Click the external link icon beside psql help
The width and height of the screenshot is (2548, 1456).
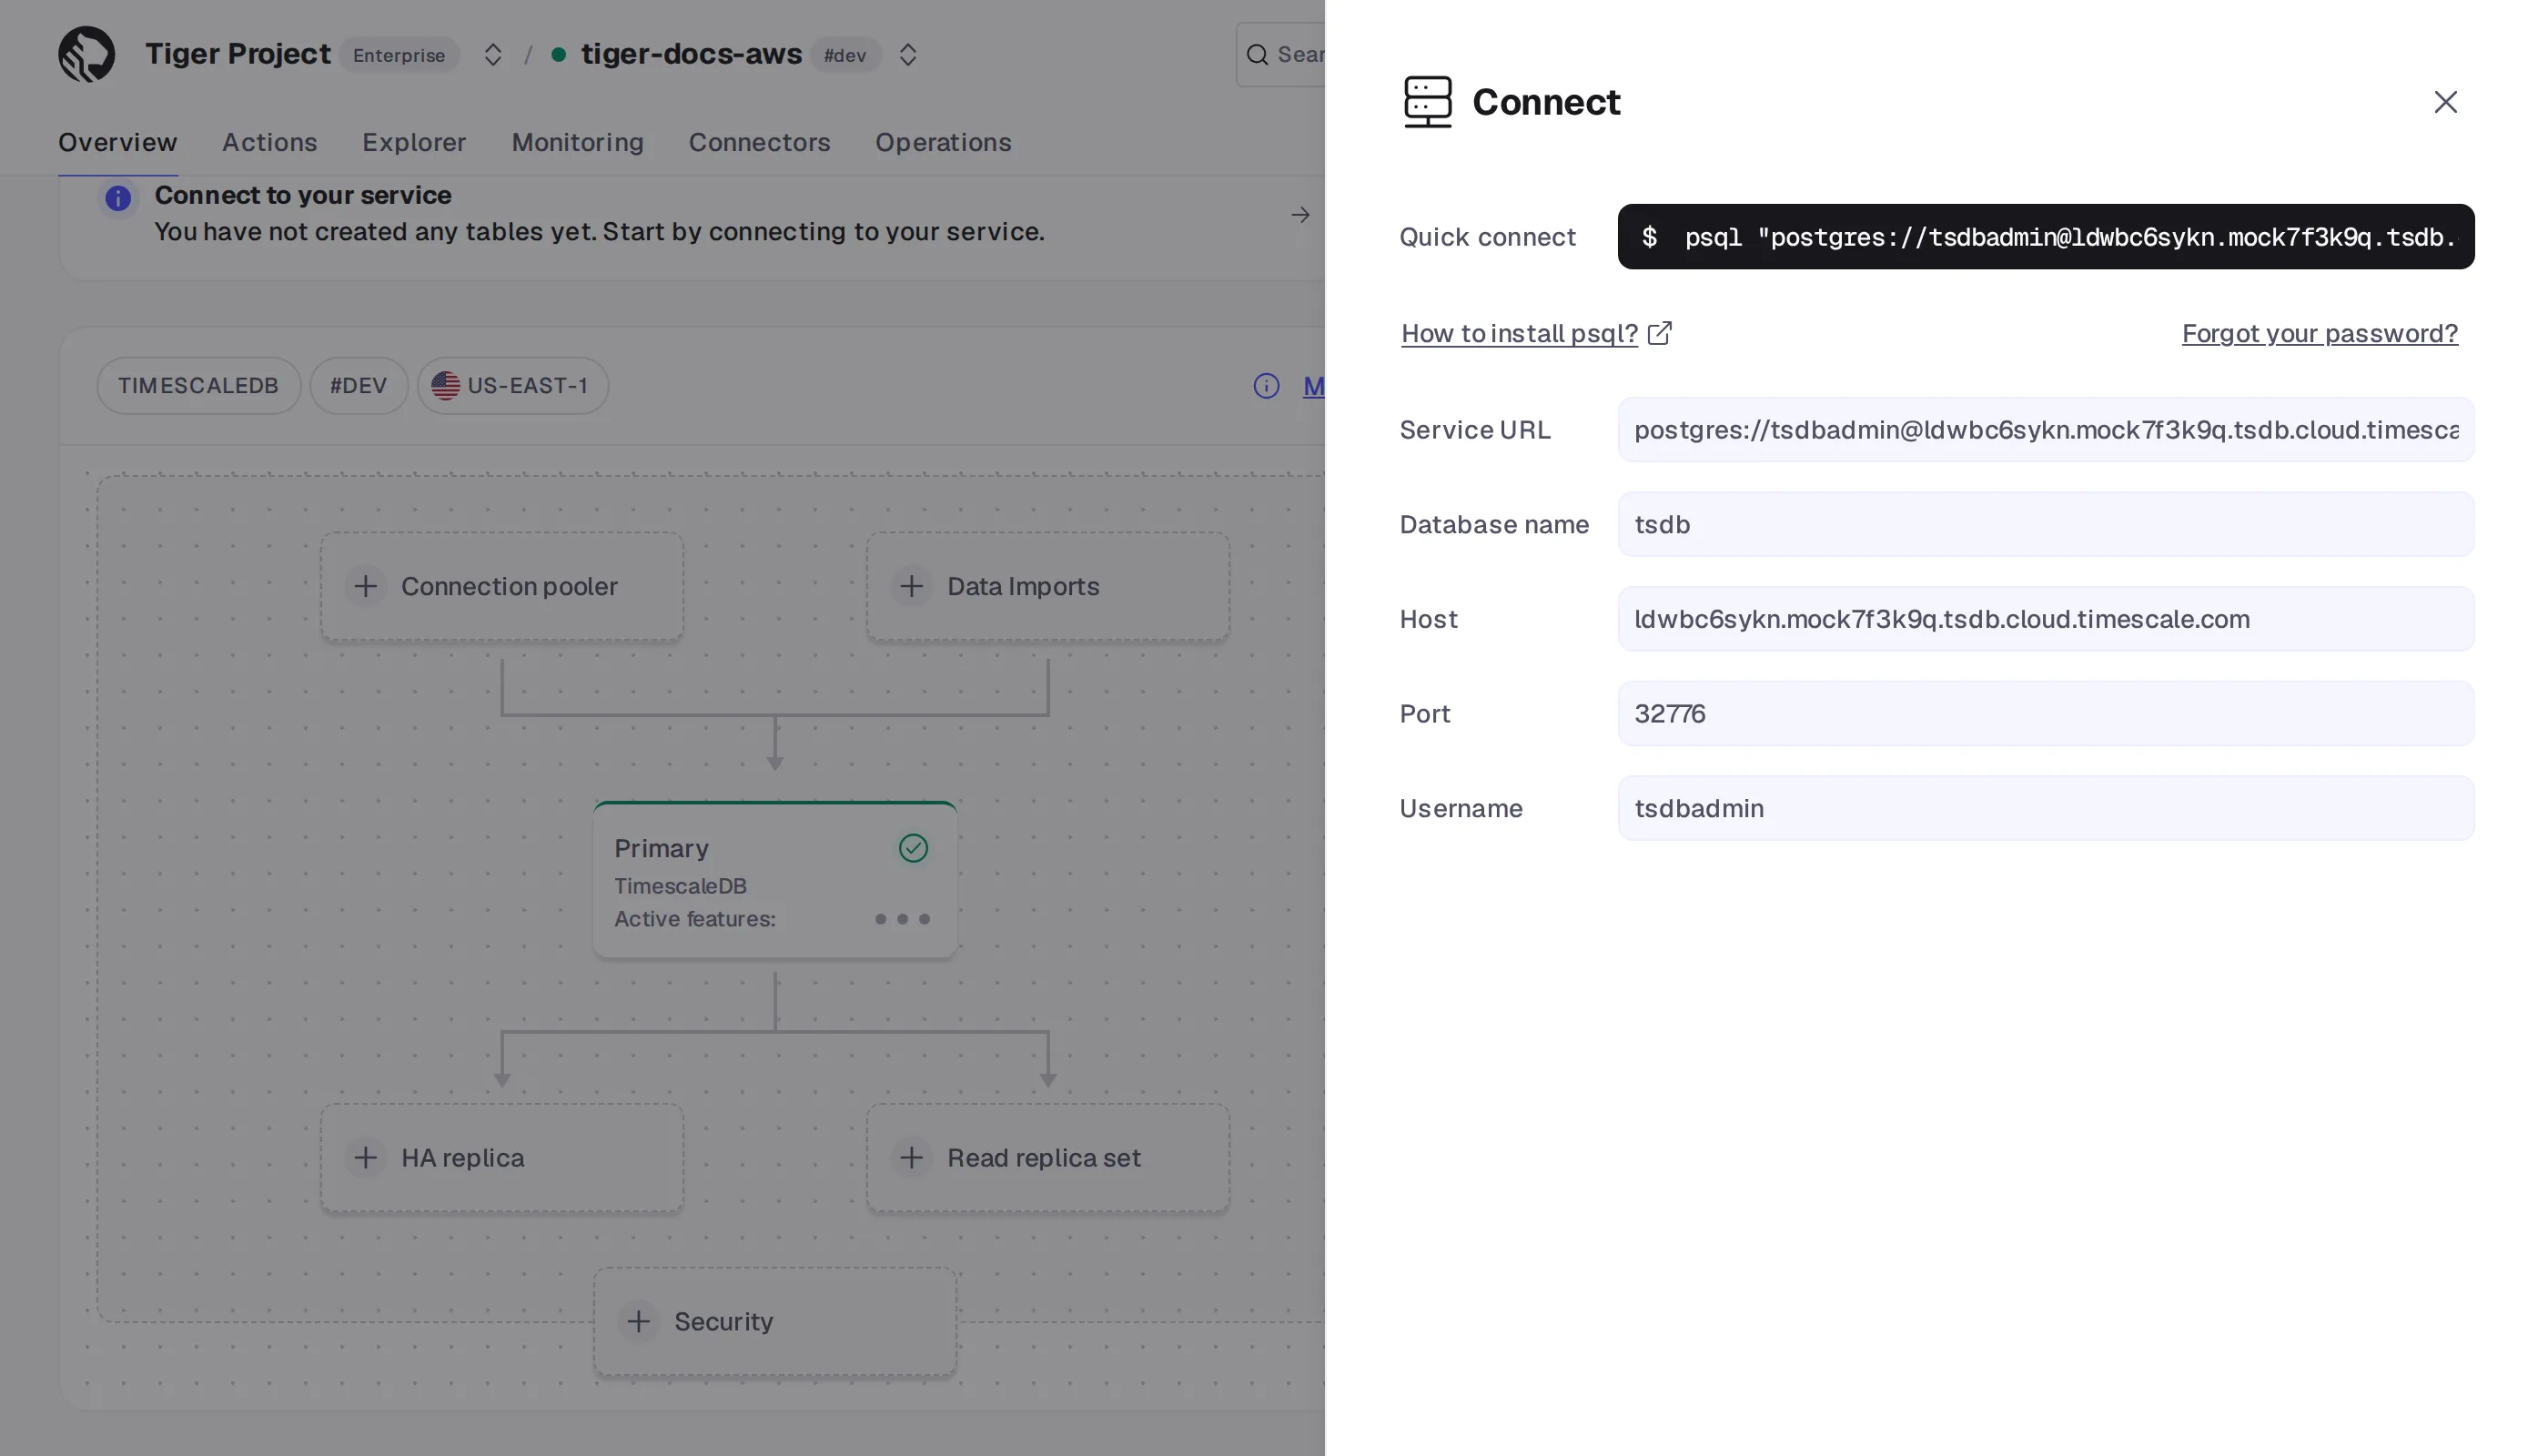coord(1659,333)
